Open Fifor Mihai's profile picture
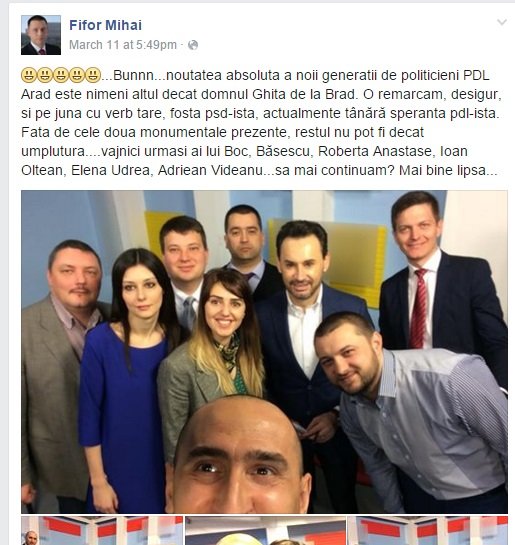This screenshot has height=545, width=515. [41, 35]
